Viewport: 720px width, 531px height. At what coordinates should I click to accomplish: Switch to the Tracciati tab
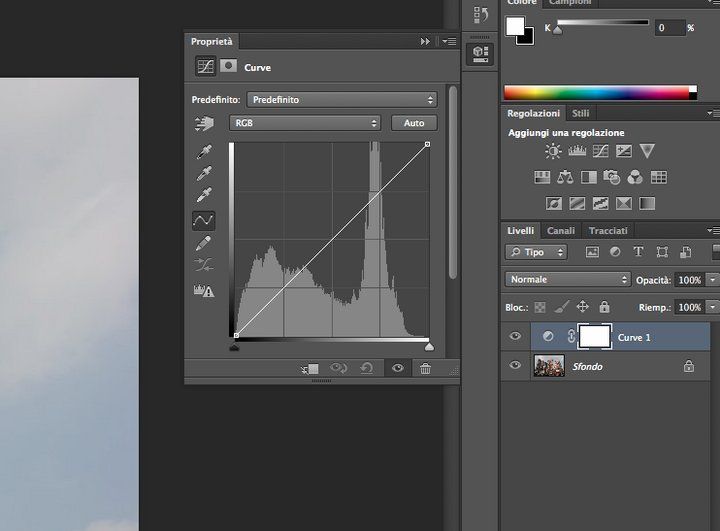click(x=608, y=231)
